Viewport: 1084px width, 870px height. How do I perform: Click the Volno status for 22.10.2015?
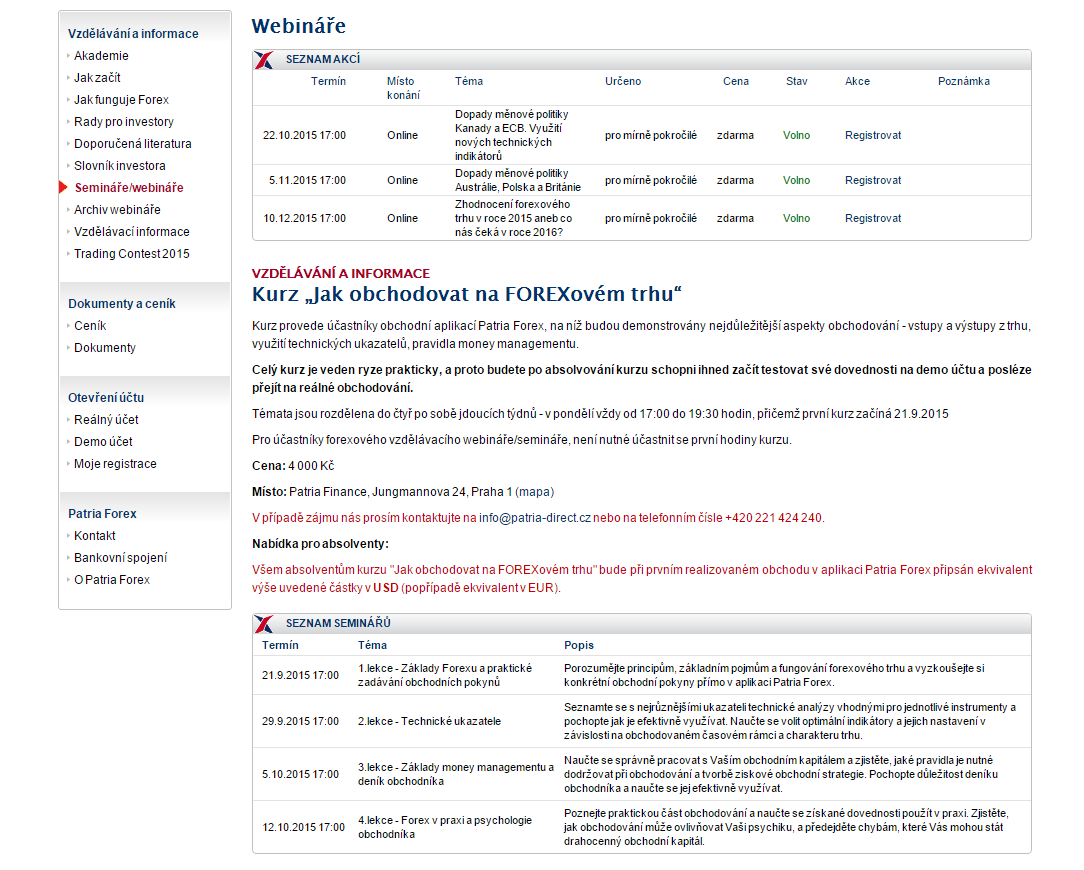click(x=796, y=136)
